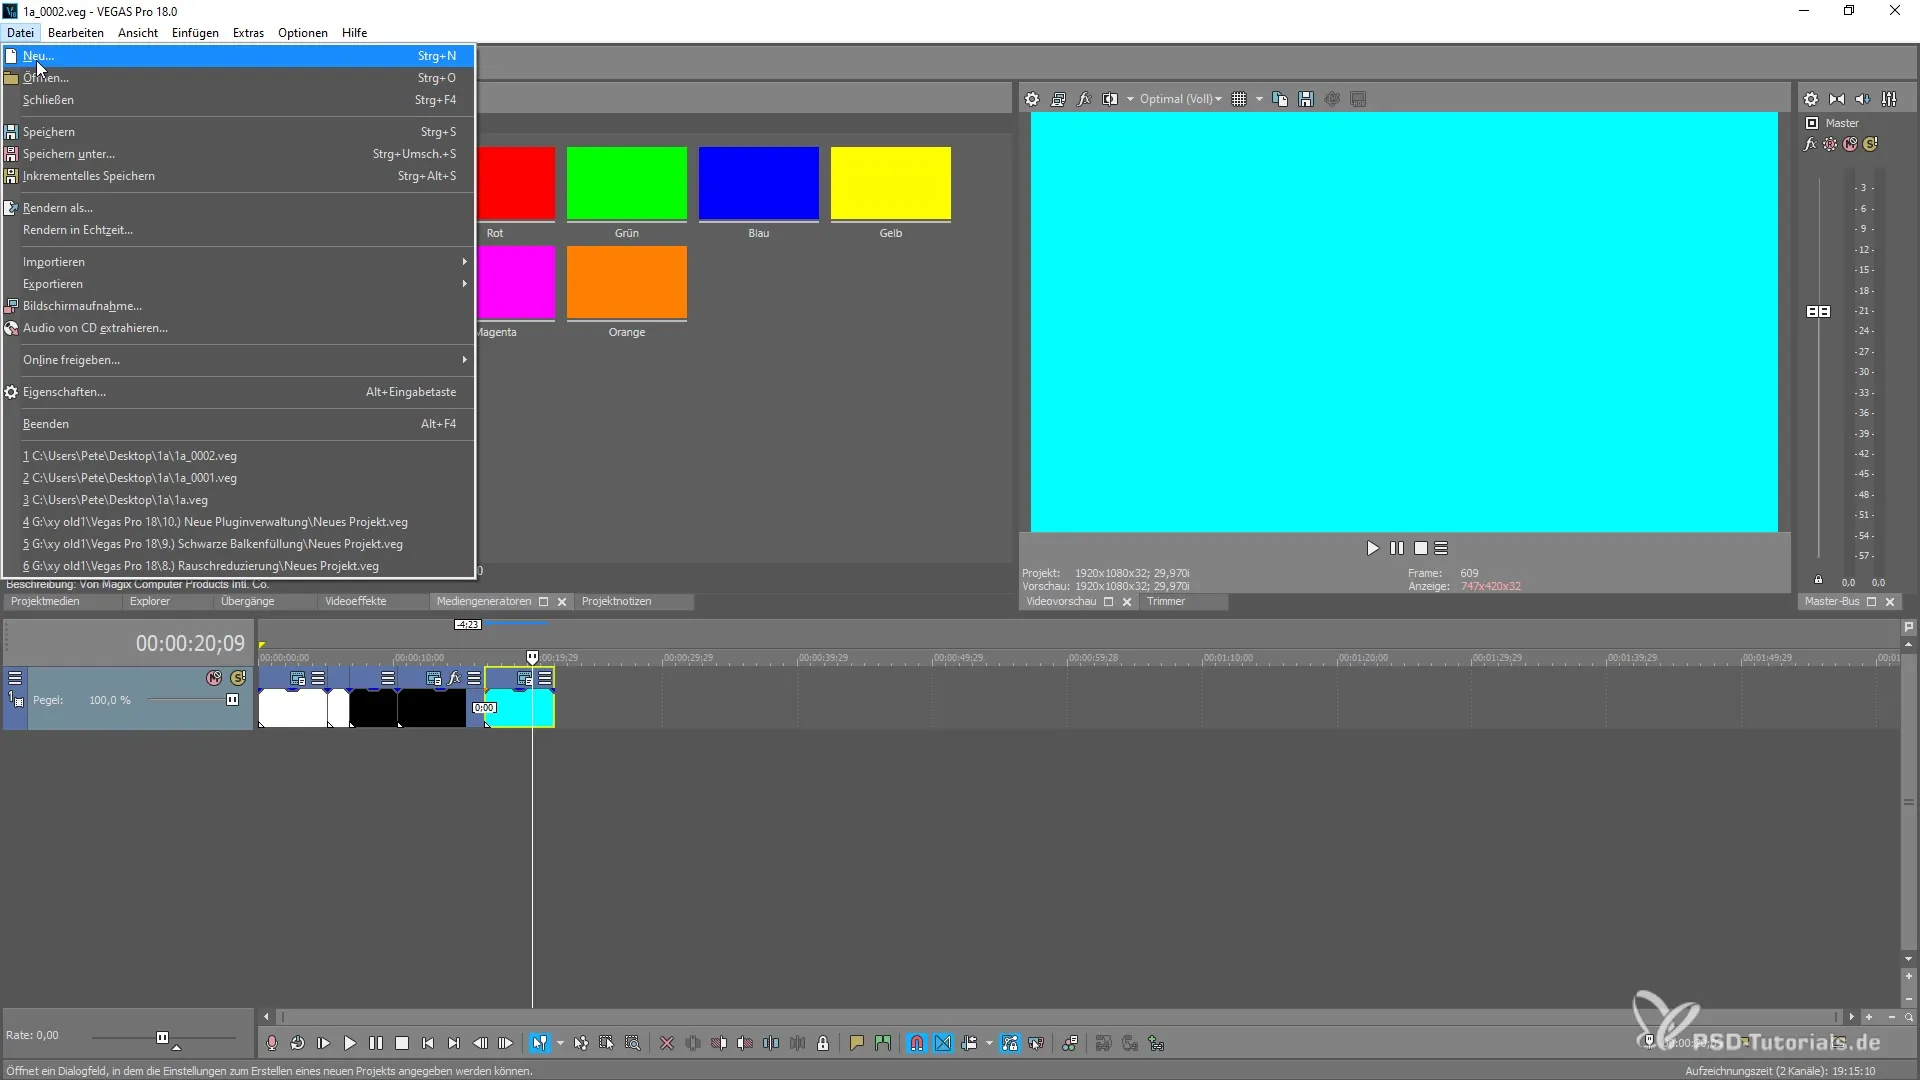Open video preview project properties gear
This screenshot has width=1920, height=1080.
point(1032,99)
